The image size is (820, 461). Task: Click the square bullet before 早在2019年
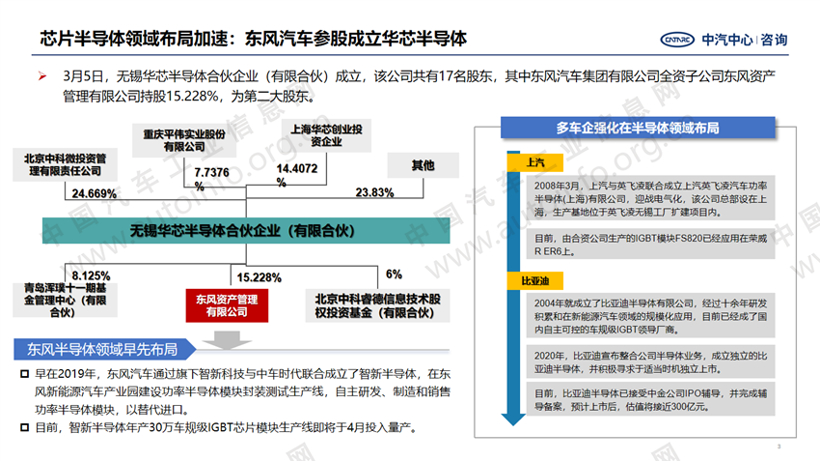click(x=26, y=374)
